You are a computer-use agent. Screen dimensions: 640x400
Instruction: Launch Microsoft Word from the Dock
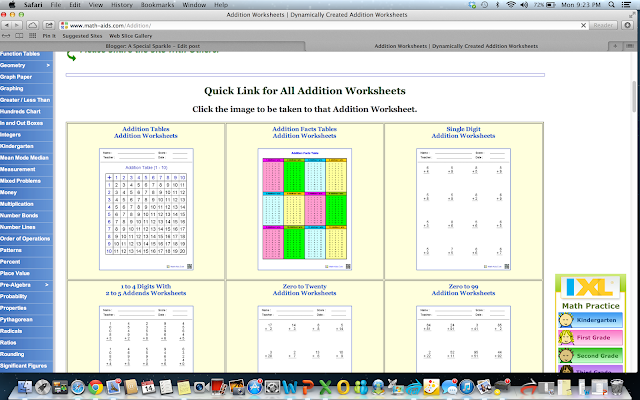tap(290, 387)
